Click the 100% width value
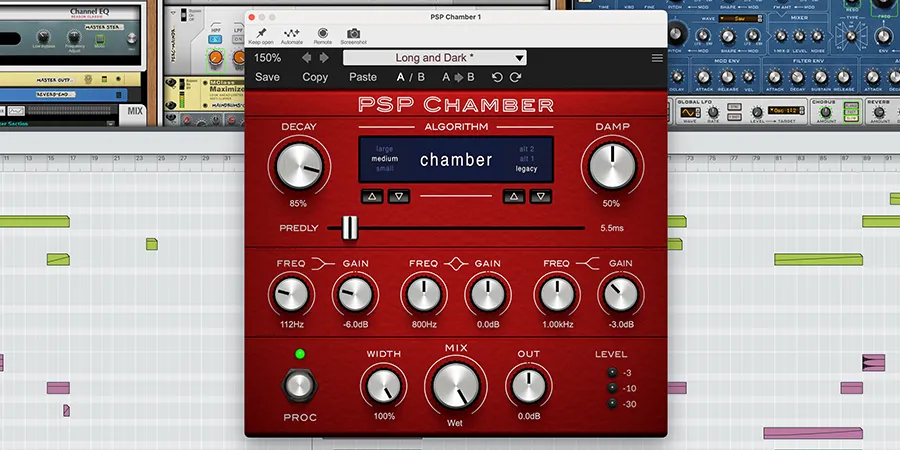 (384, 416)
